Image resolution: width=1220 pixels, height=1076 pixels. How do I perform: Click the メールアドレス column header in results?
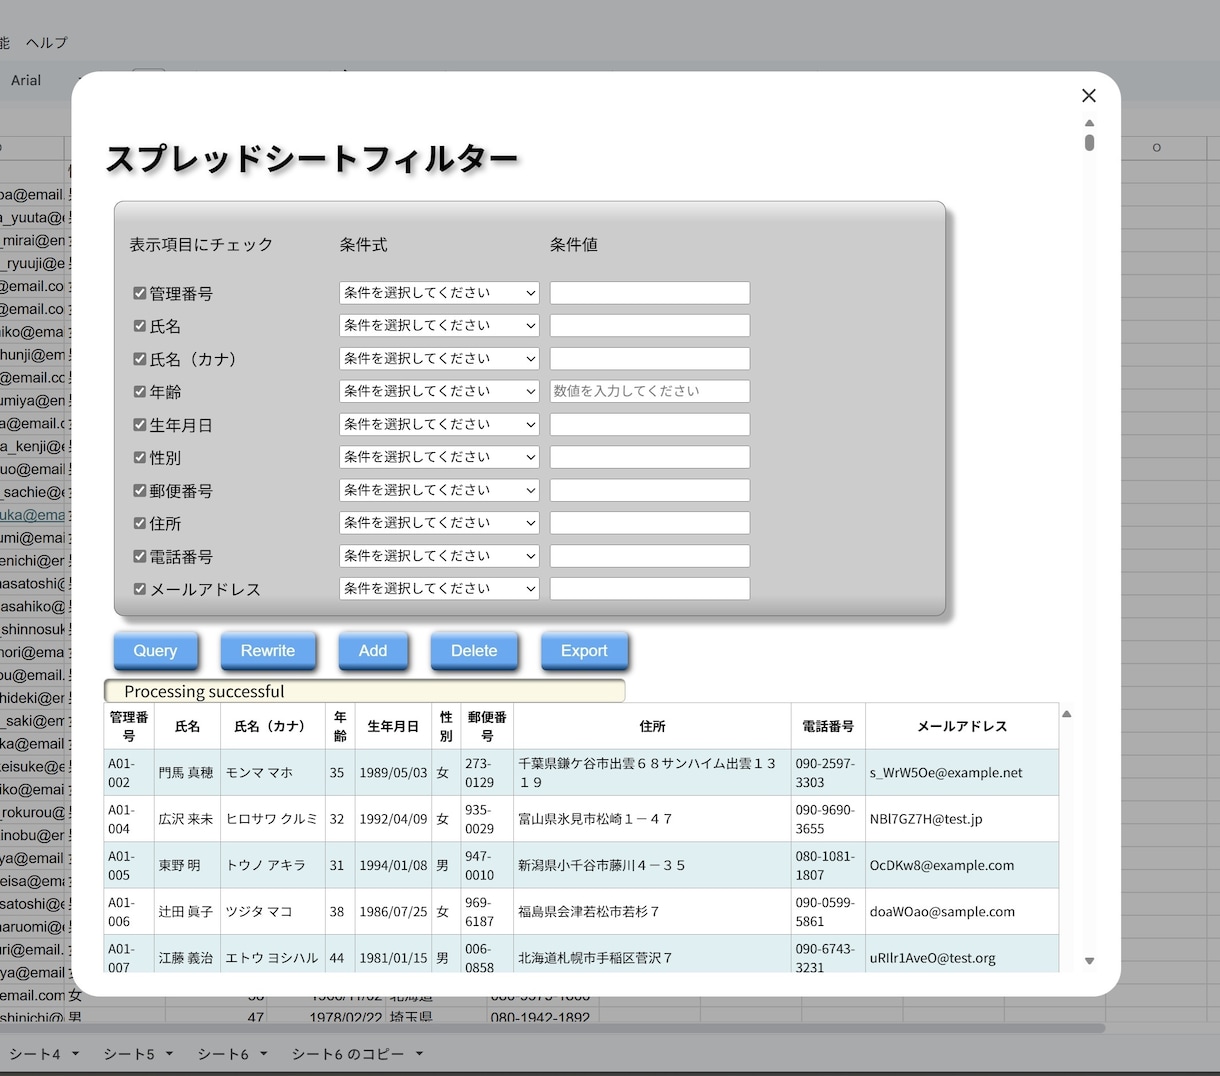pyautogui.click(x=962, y=726)
